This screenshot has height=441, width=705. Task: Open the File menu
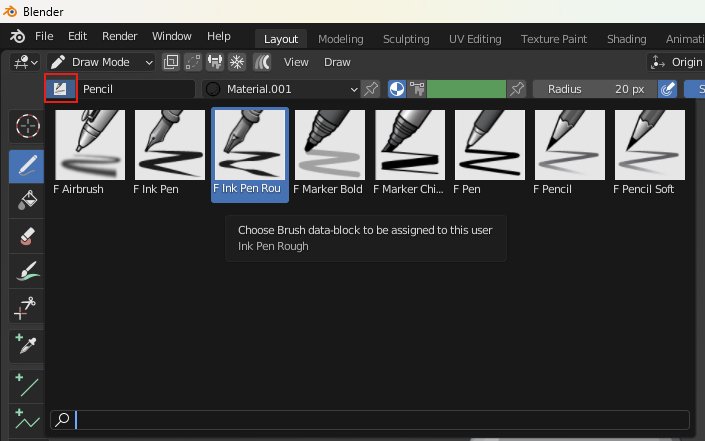44,36
